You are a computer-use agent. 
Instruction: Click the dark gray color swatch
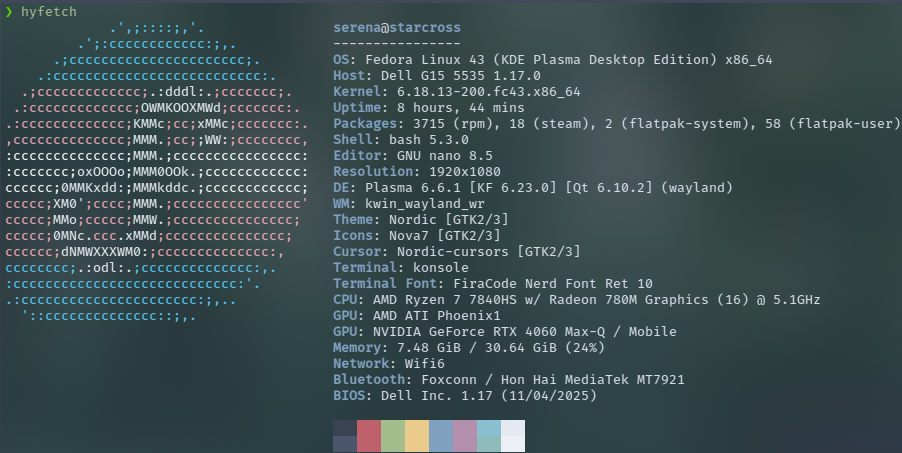click(x=345, y=436)
